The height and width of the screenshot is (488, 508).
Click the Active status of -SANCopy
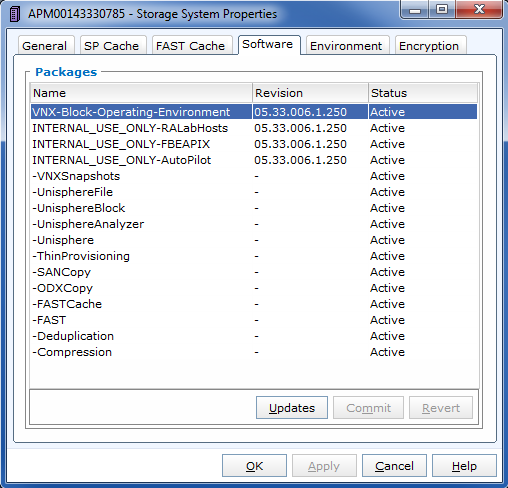pos(387,272)
